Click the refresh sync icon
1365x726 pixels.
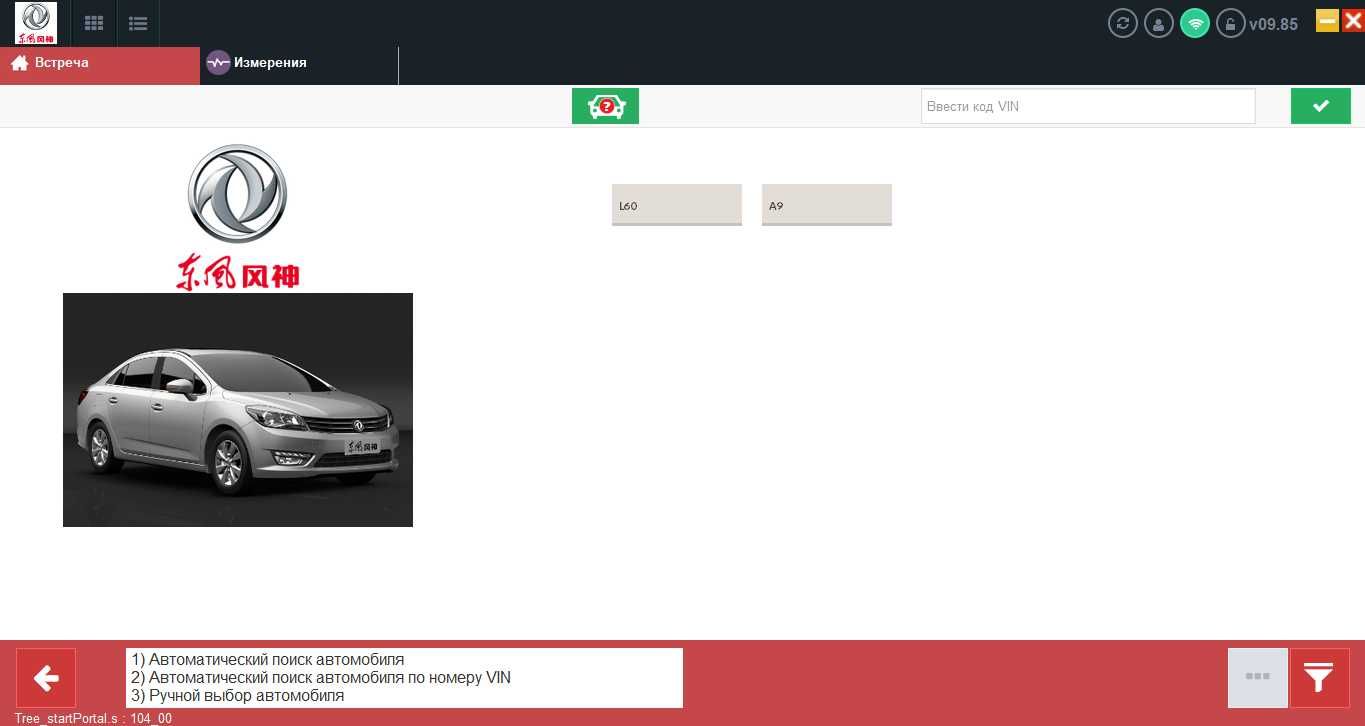click(x=1123, y=23)
